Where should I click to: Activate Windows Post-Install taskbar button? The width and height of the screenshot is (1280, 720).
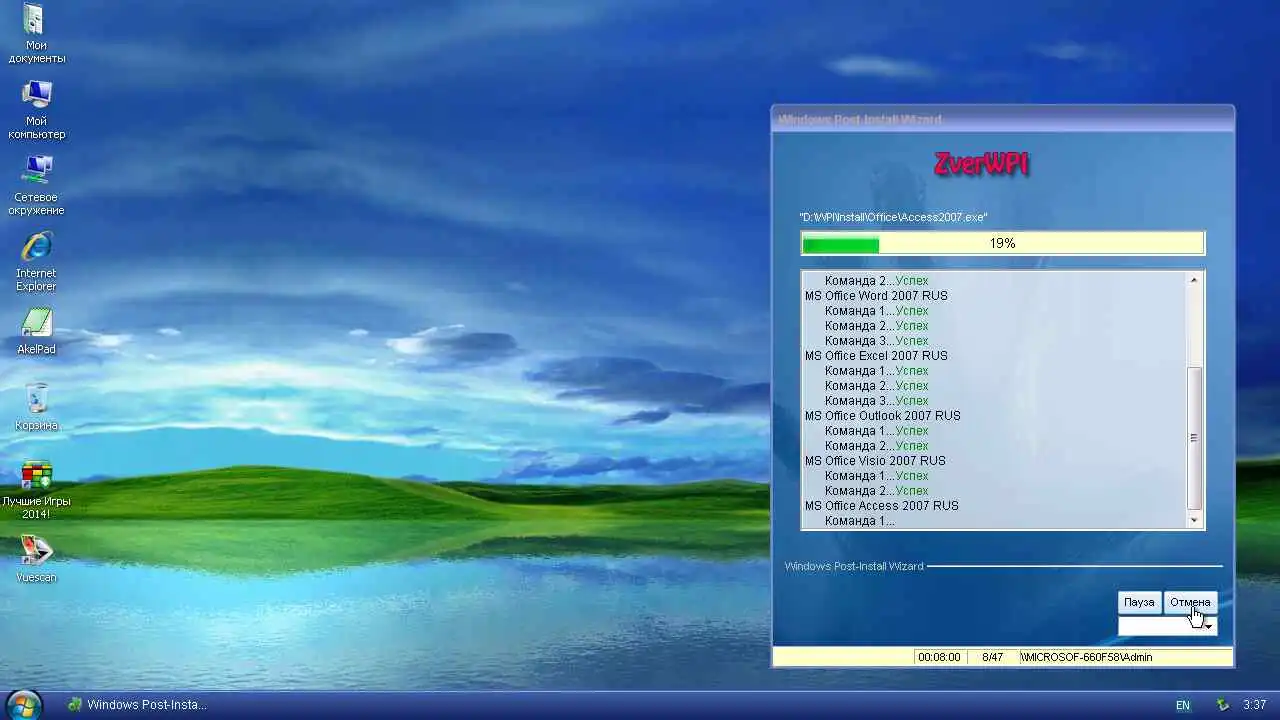coord(137,705)
